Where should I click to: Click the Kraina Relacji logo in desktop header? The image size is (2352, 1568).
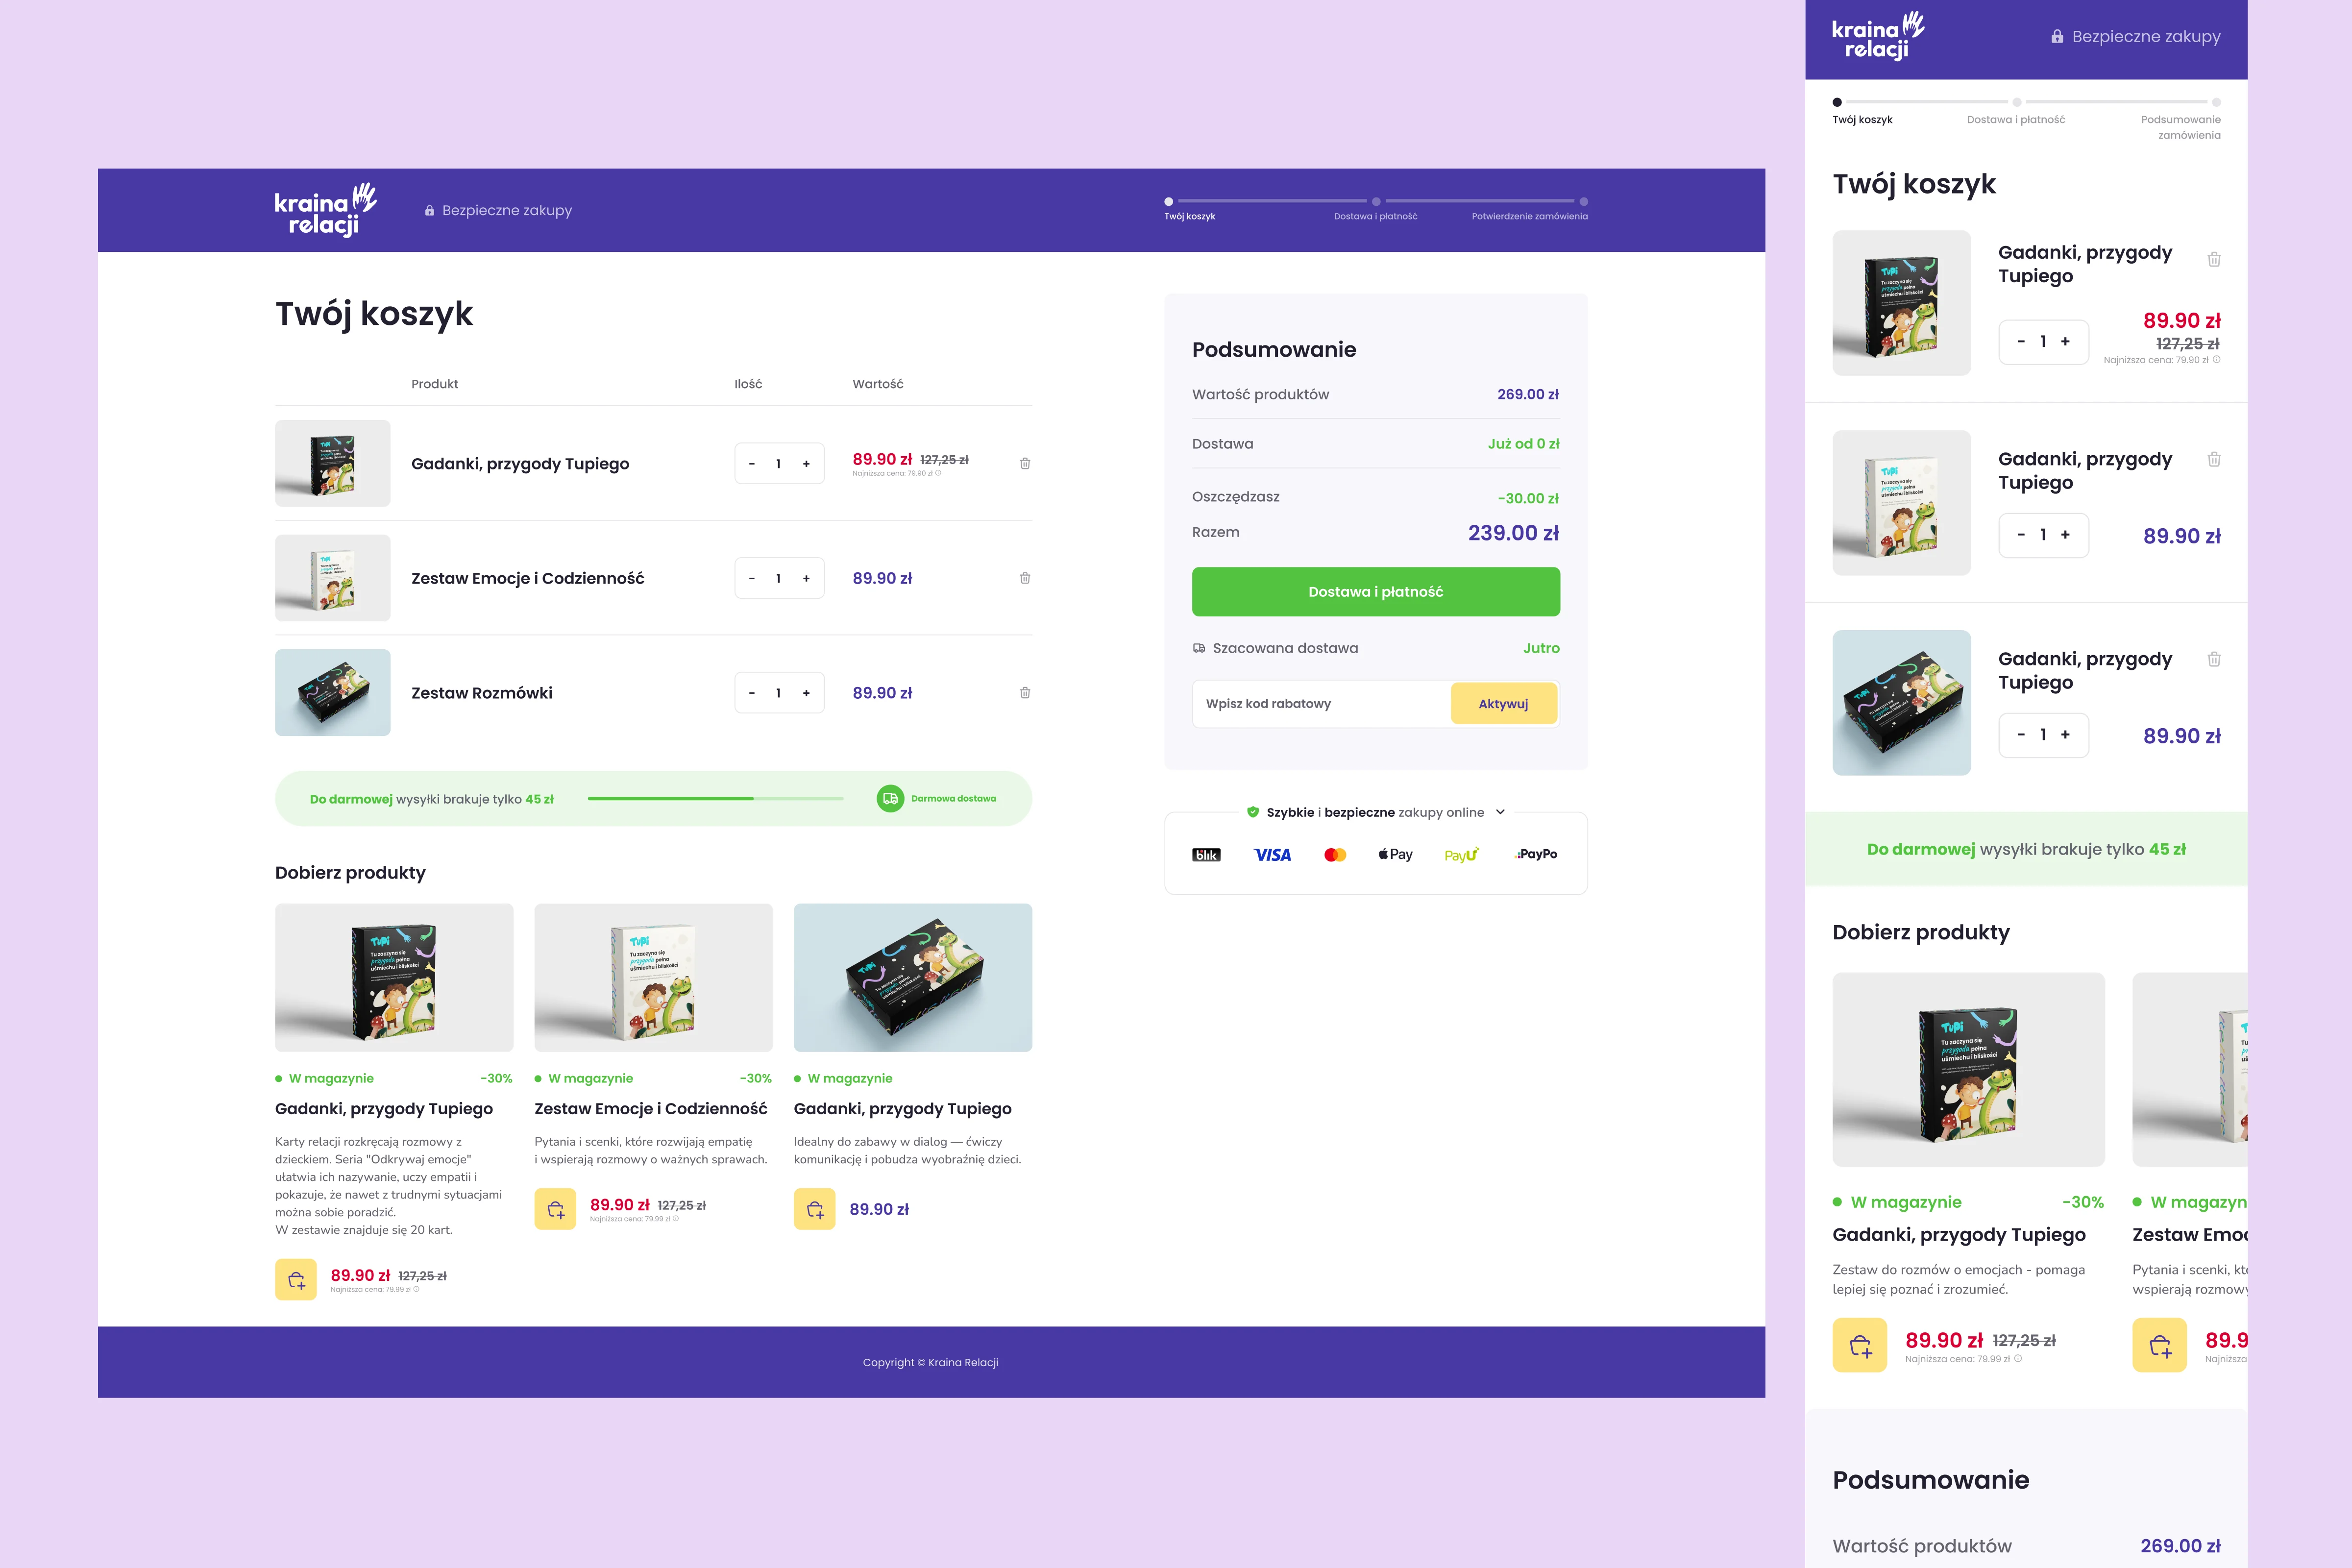pos(325,210)
